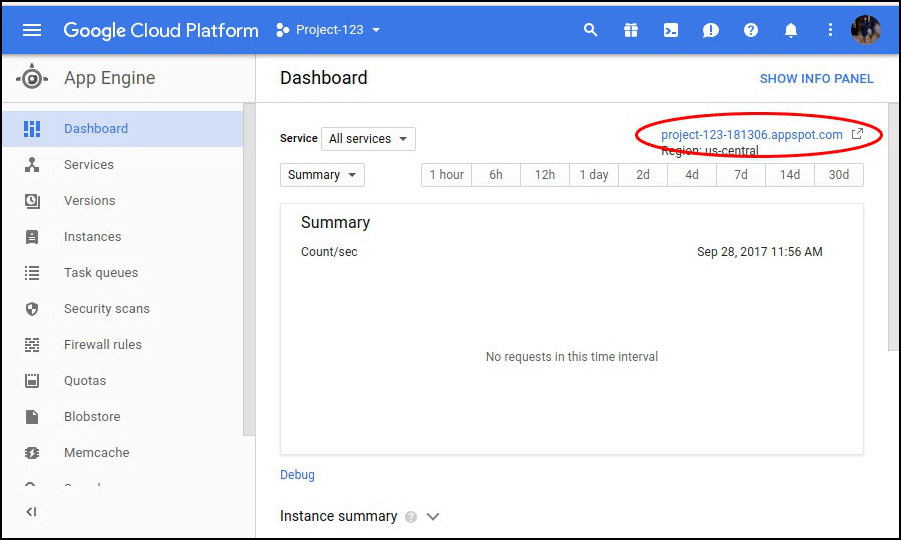Open Versions in the sidebar
901x540 pixels.
tap(122, 201)
